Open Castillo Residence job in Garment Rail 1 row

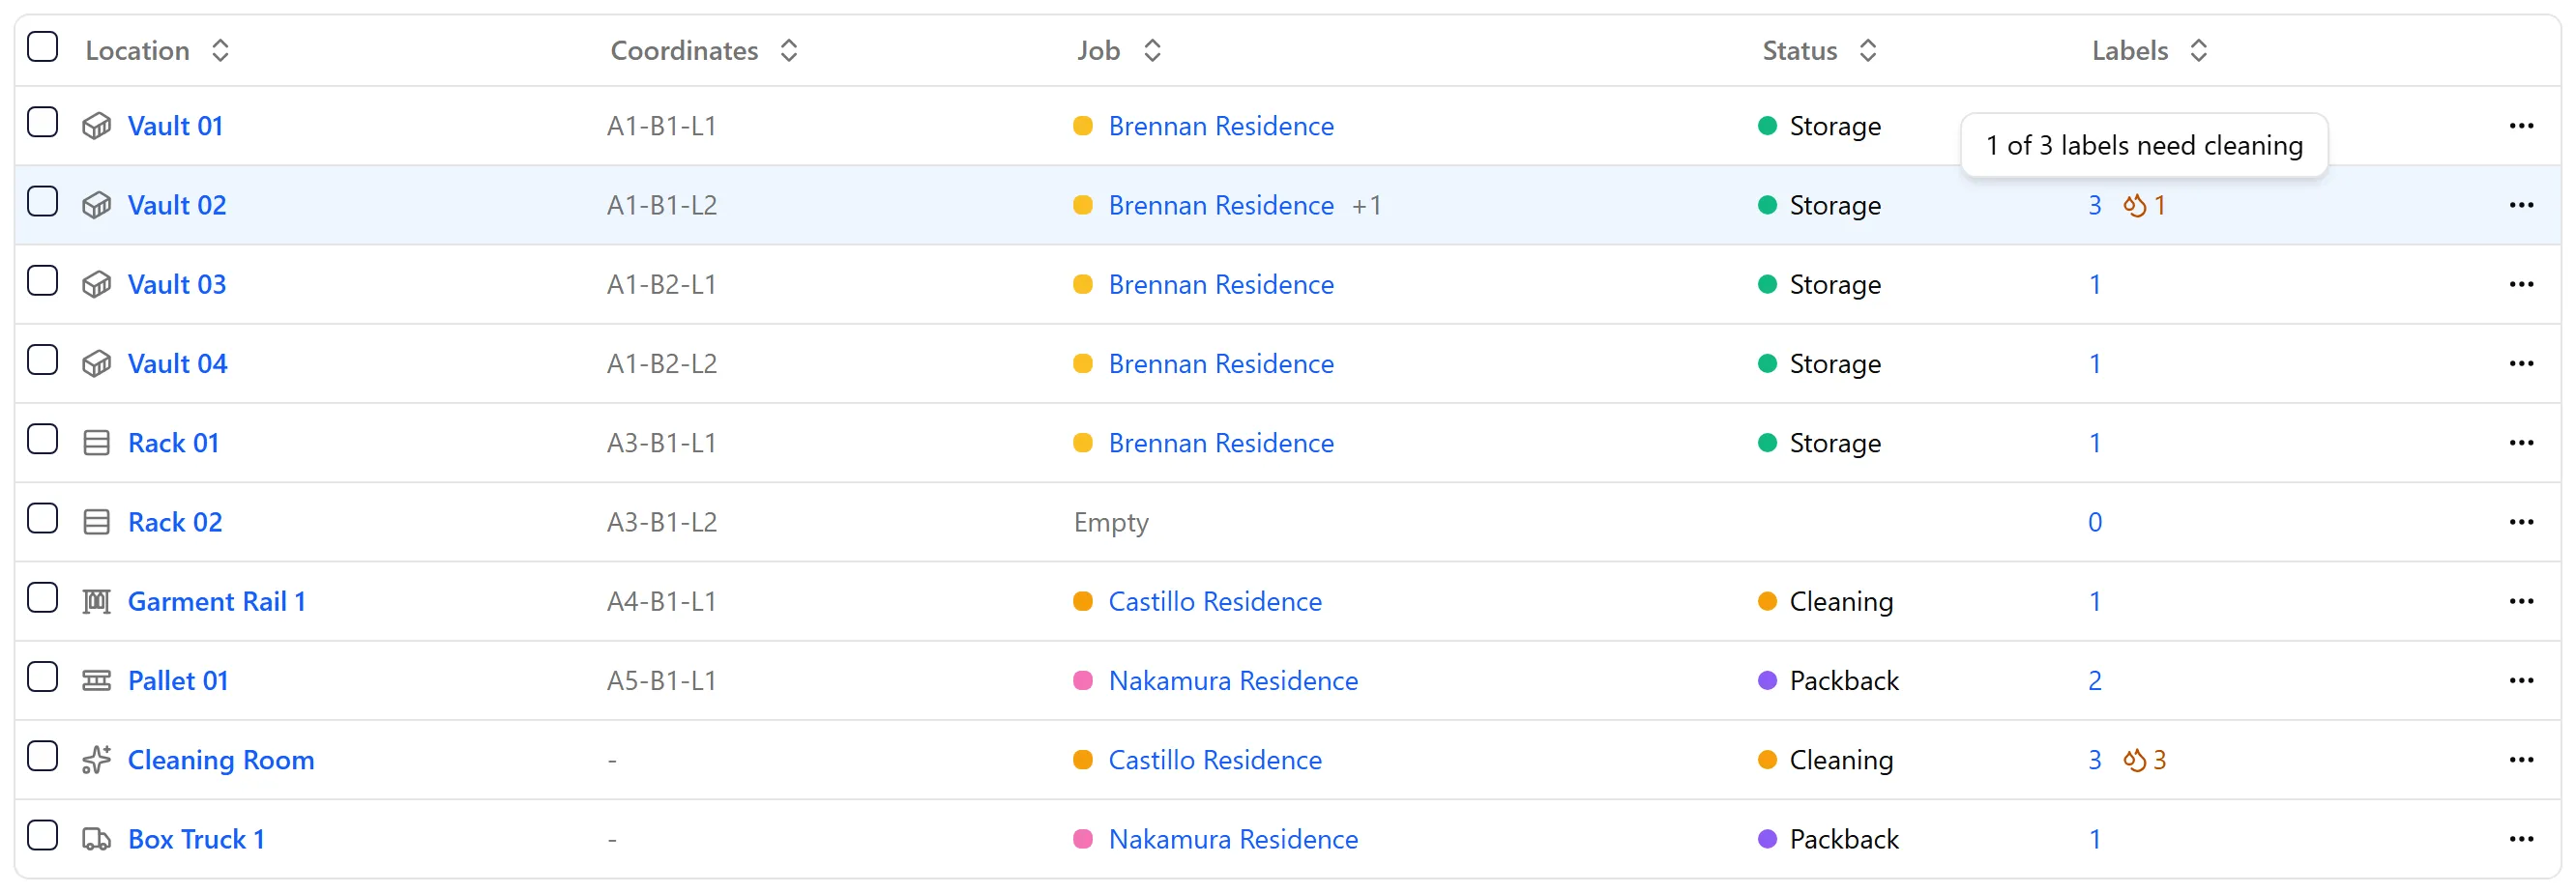(x=1215, y=602)
